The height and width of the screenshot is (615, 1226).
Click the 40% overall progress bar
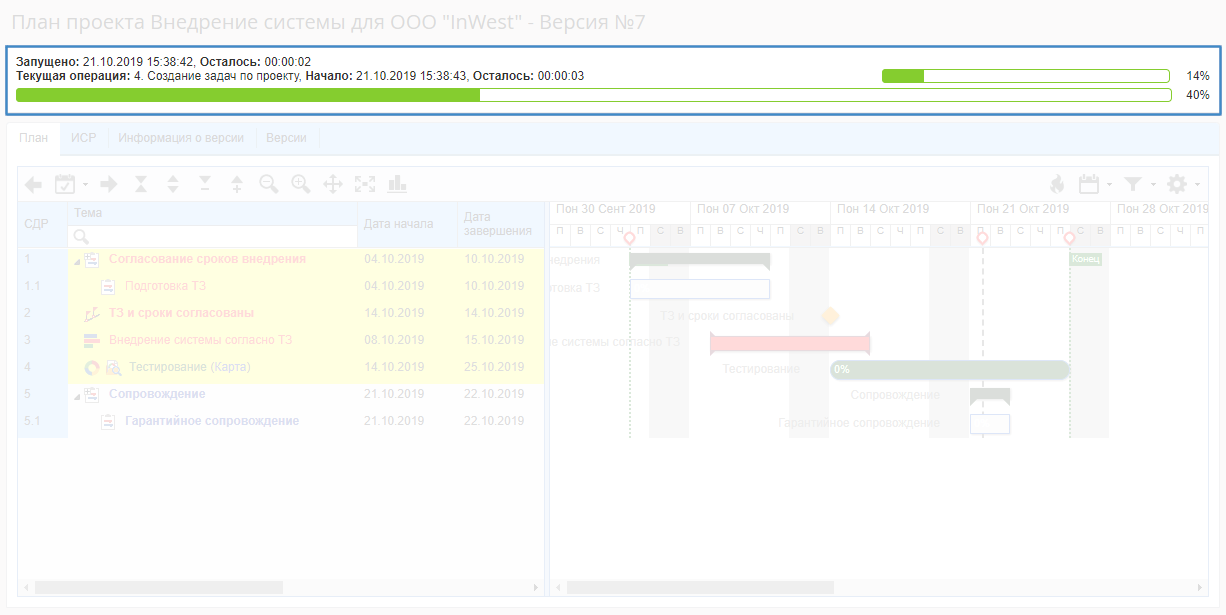pos(594,95)
